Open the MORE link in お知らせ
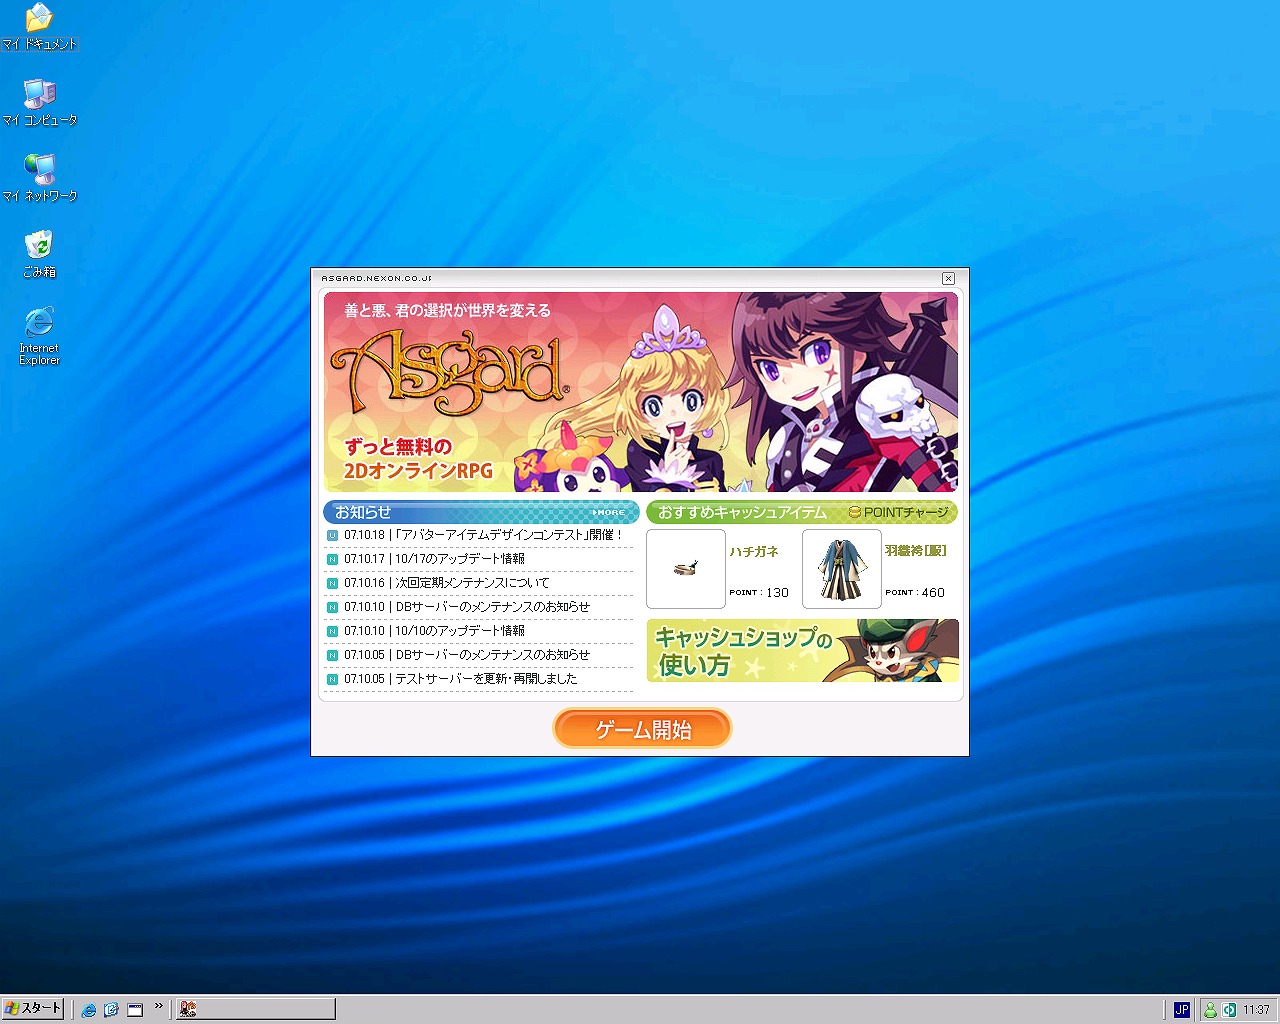 609,513
